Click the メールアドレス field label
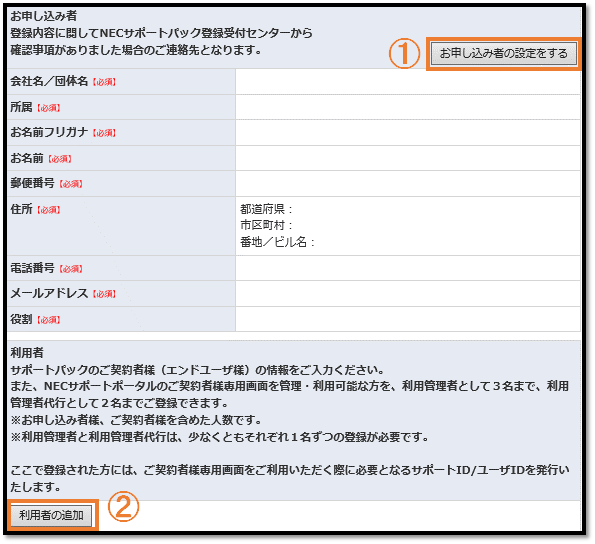Screen dimensions: 595x544 pyautogui.click(x=49, y=293)
